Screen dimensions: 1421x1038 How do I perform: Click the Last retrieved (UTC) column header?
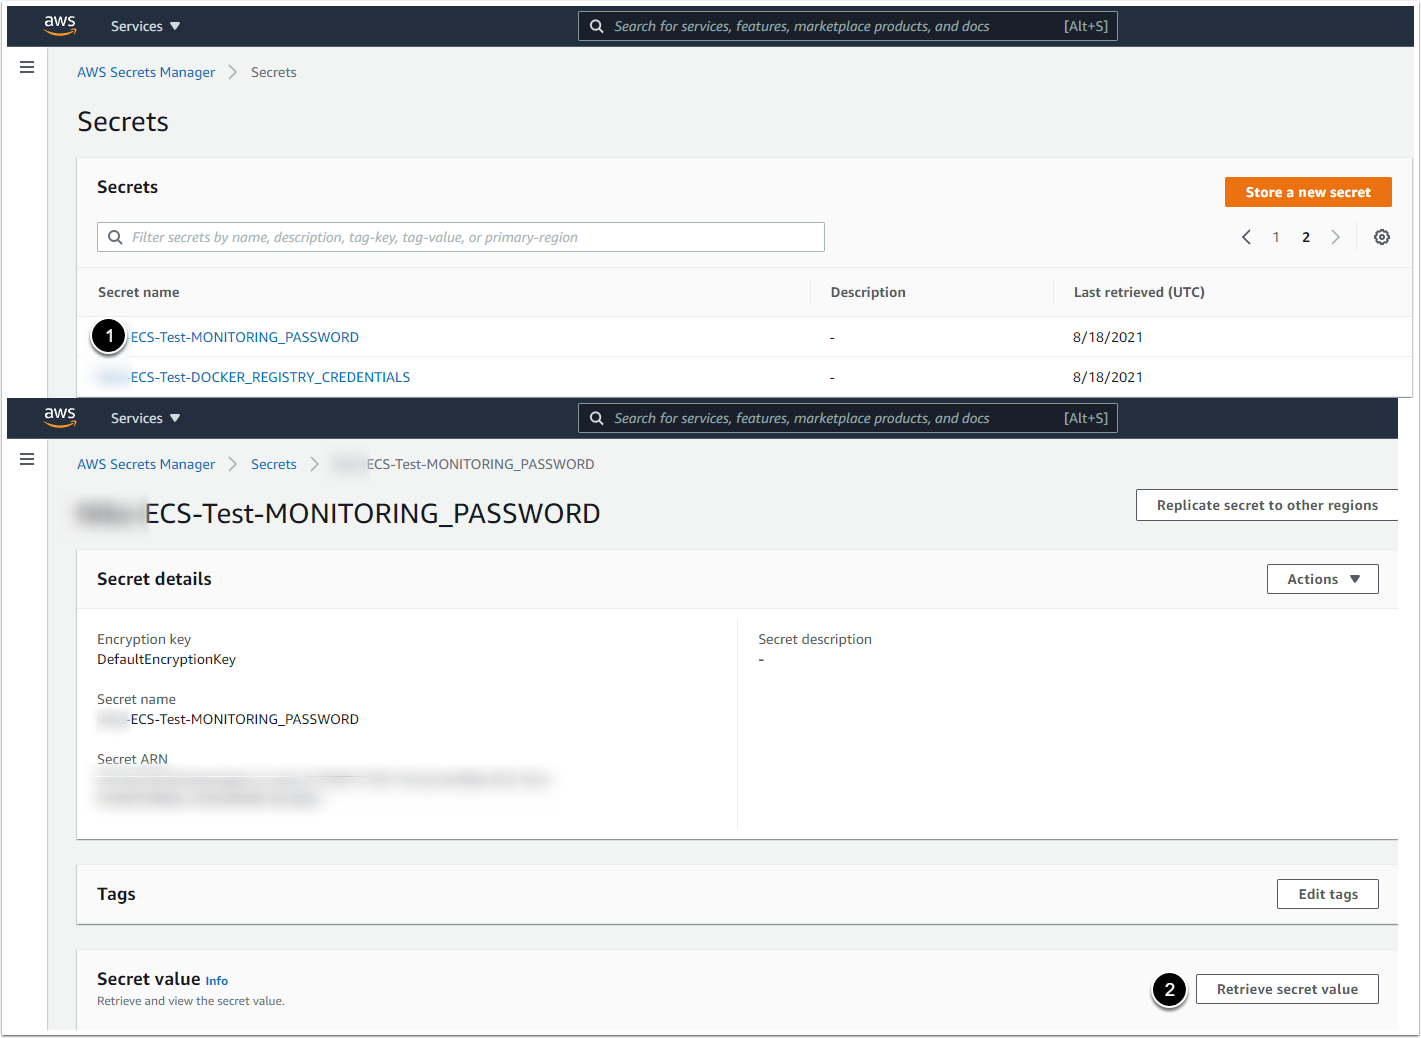coord(1139,292)
